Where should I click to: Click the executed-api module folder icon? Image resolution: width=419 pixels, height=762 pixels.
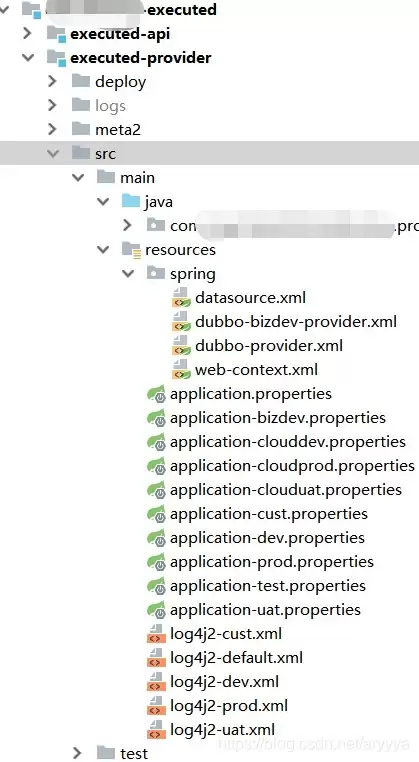tap(56, 34)
